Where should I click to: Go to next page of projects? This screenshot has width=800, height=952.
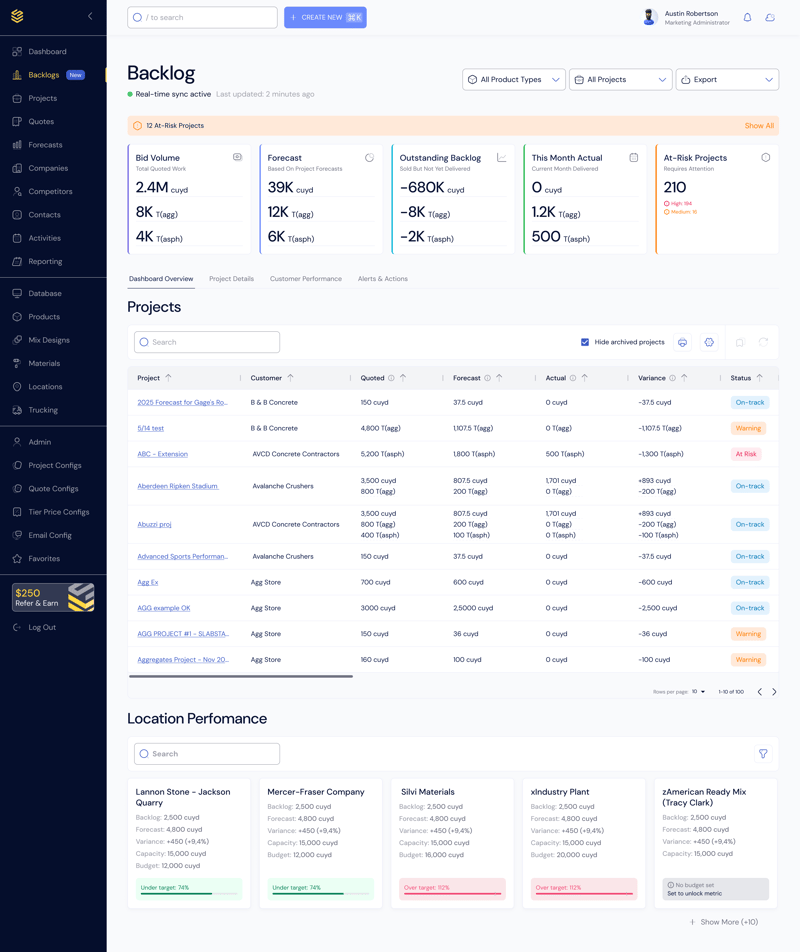[774, 692]
